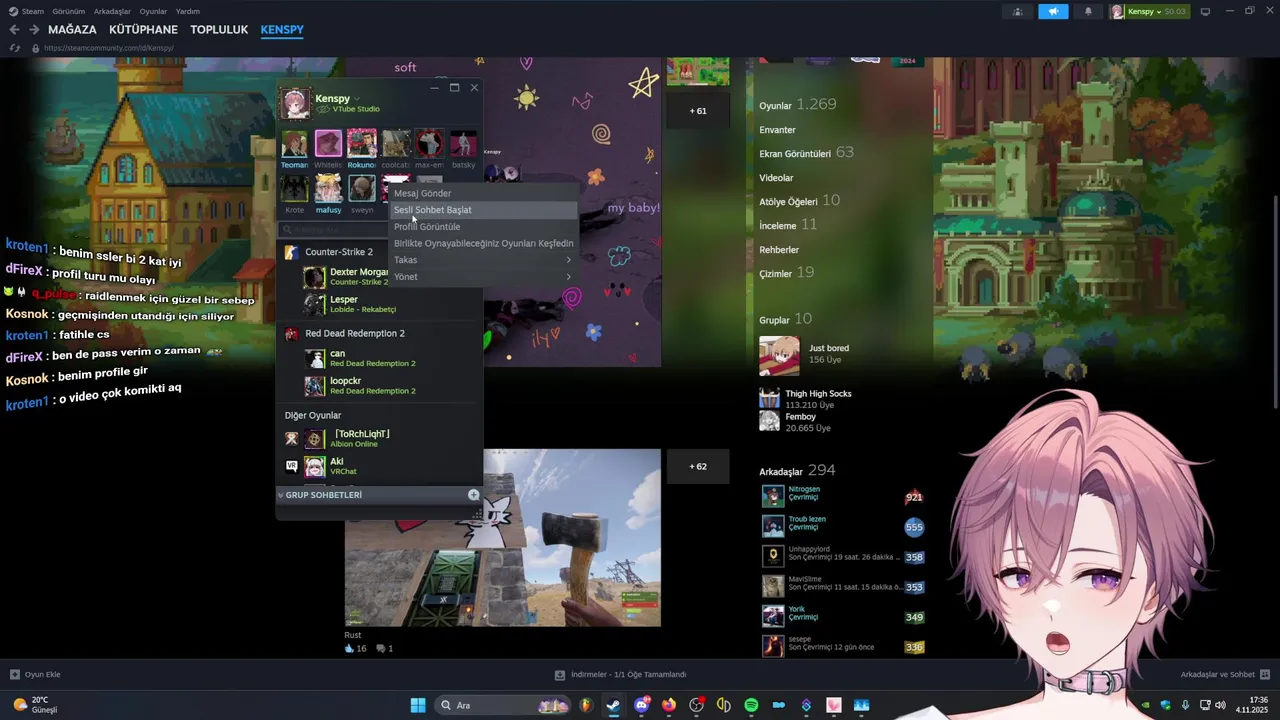Open Arkadaşlar ve Sohbet icon in status bar
This screenshot has width=1280, height=720.
[x=1265, y=675]
